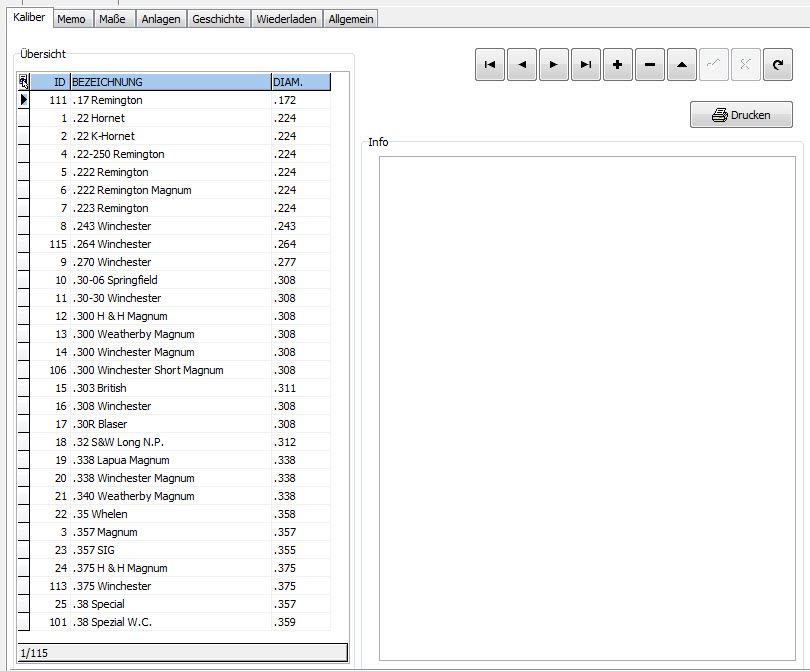810x671 pixels.
Task: Open the Memo tab
Action: pyautogui.click(x=71, y=19)
